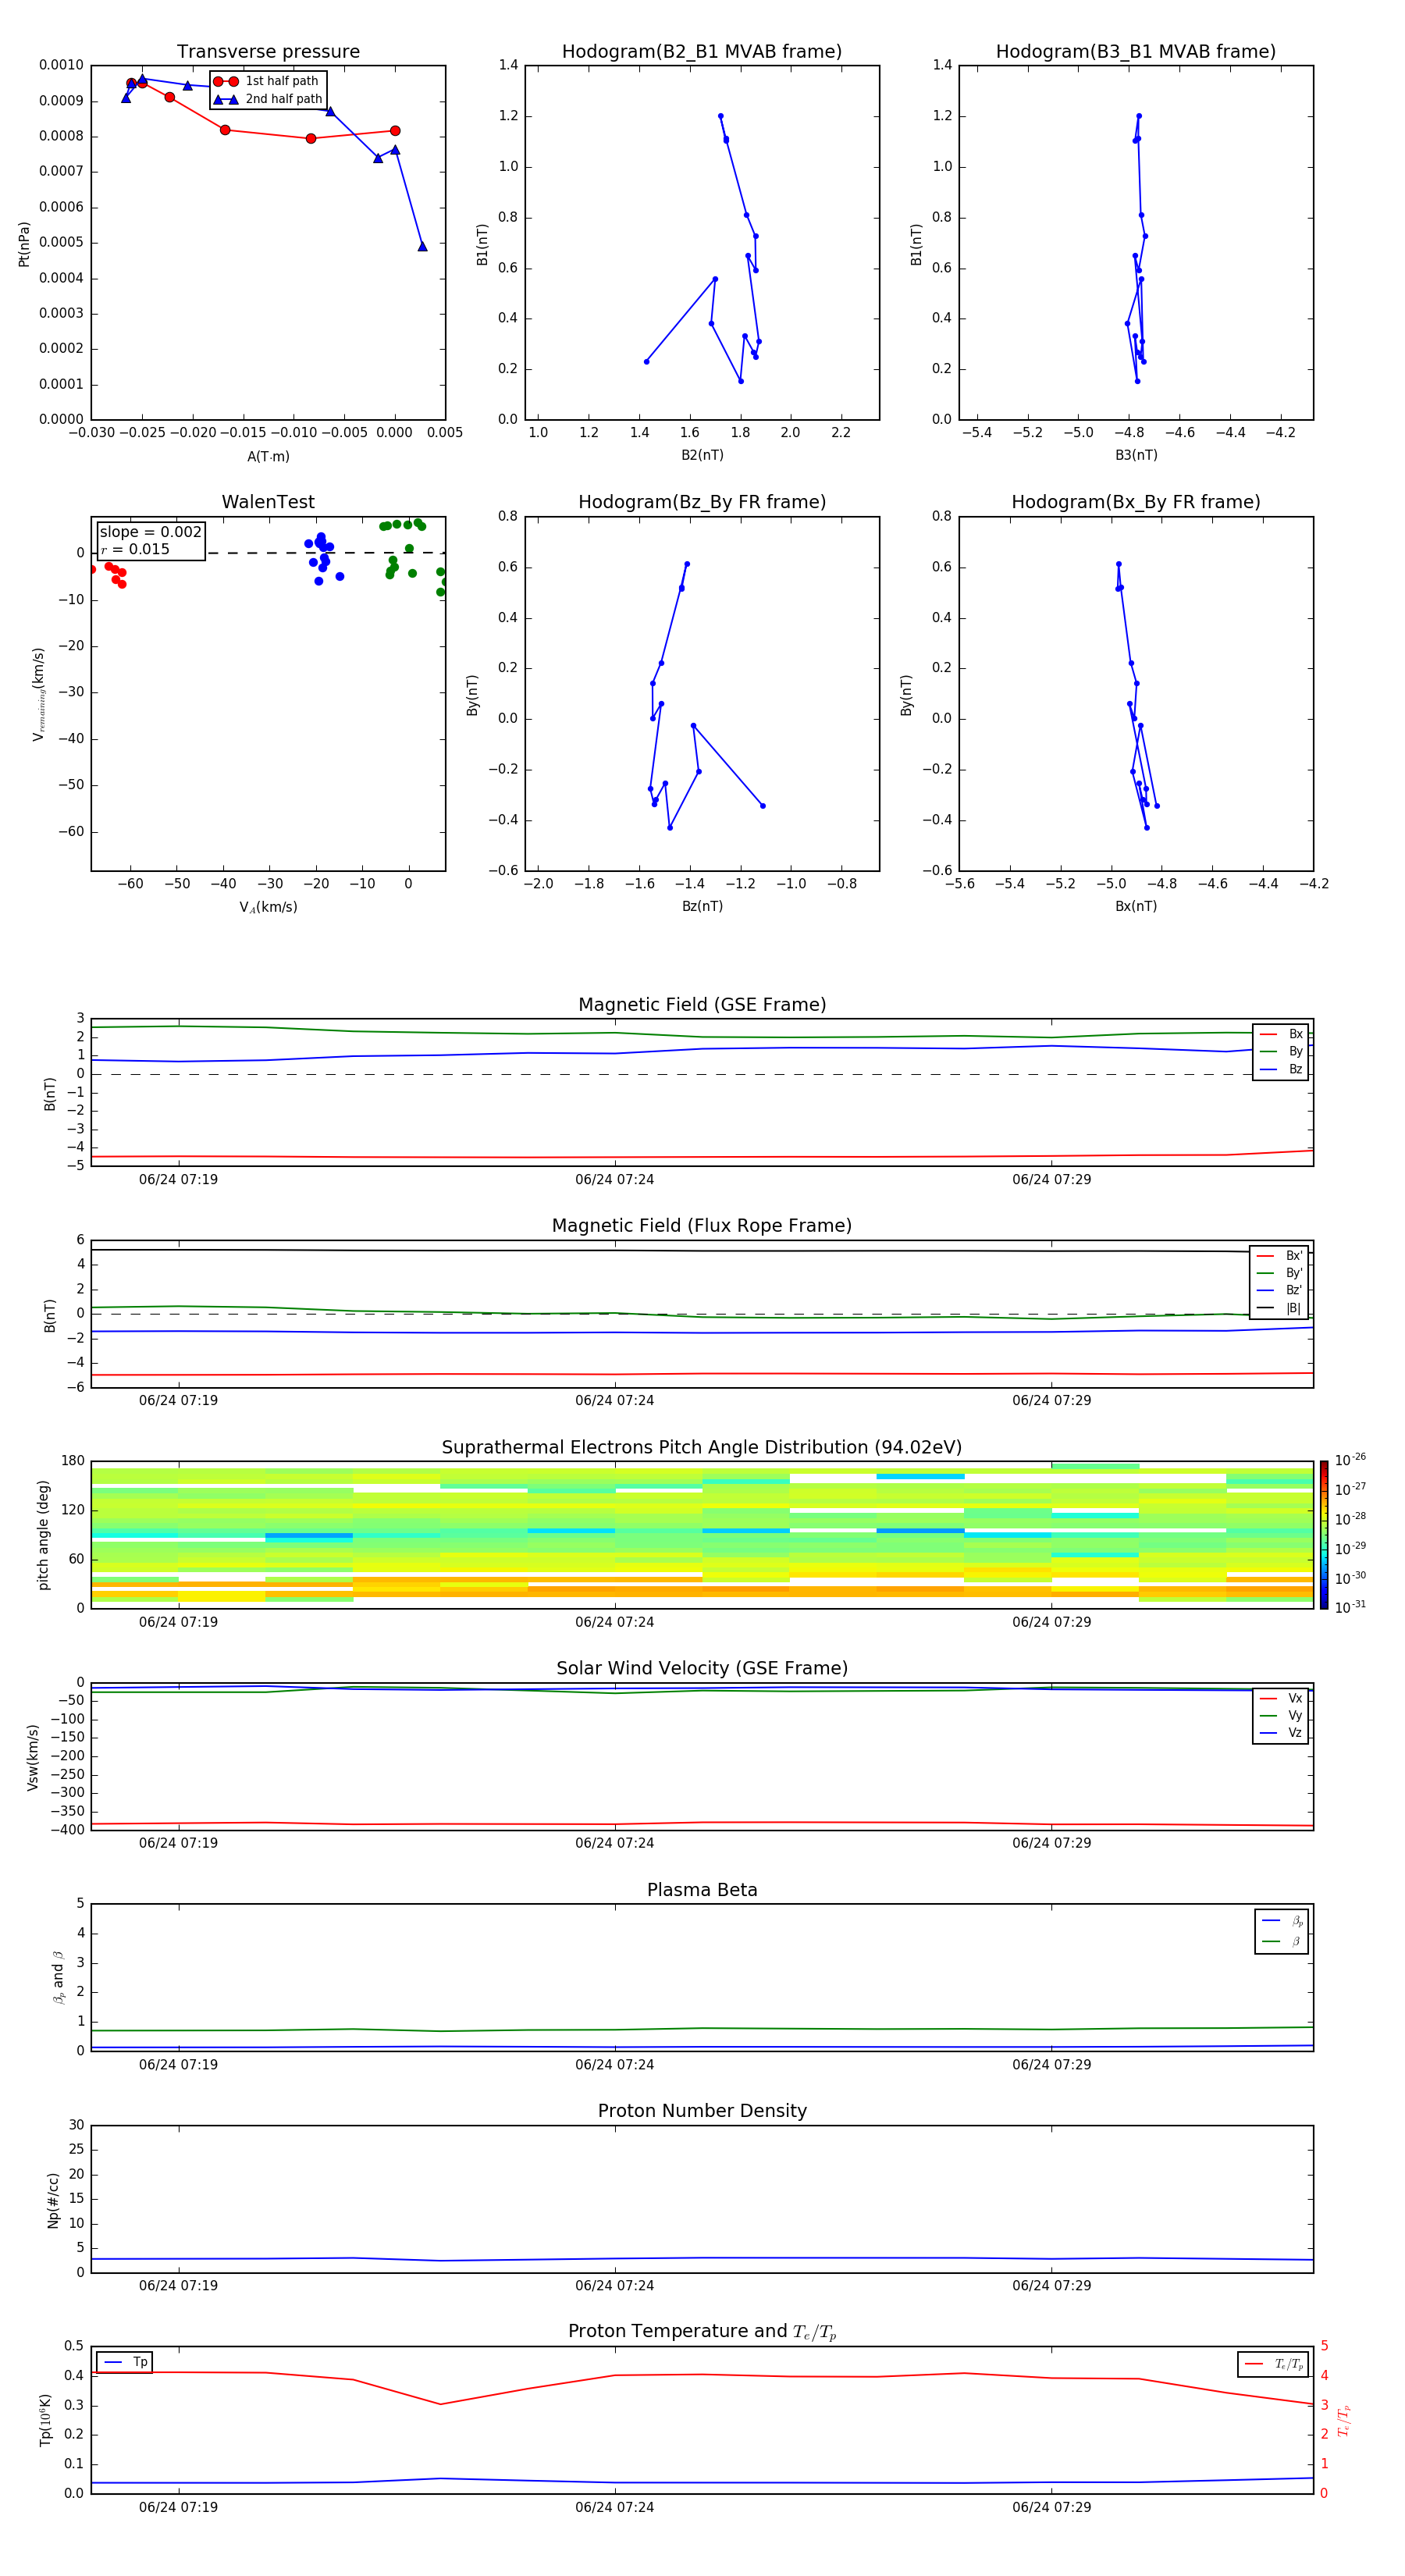Click 'Vy' in the solar wind velocity legend
The height and width of the screenshot is (2576, 1405).
pos(1295,1715)
